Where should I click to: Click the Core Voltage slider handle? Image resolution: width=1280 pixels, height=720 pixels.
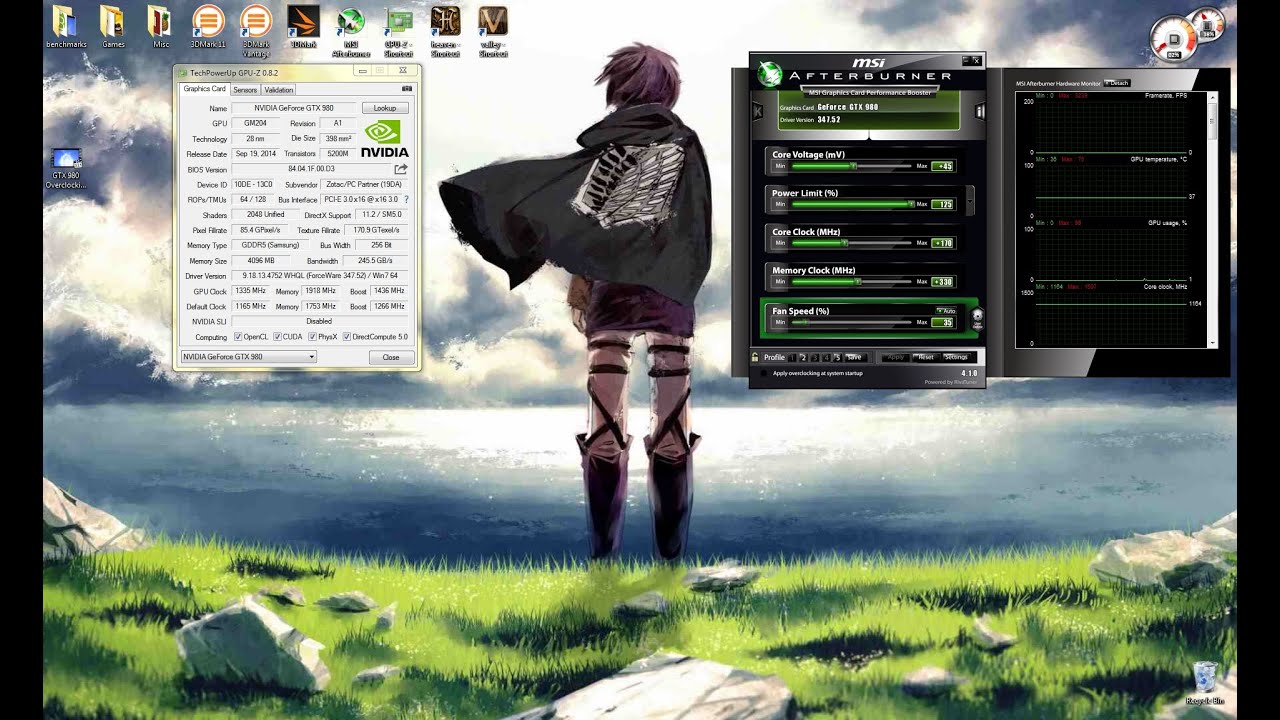tap(853, 165)
